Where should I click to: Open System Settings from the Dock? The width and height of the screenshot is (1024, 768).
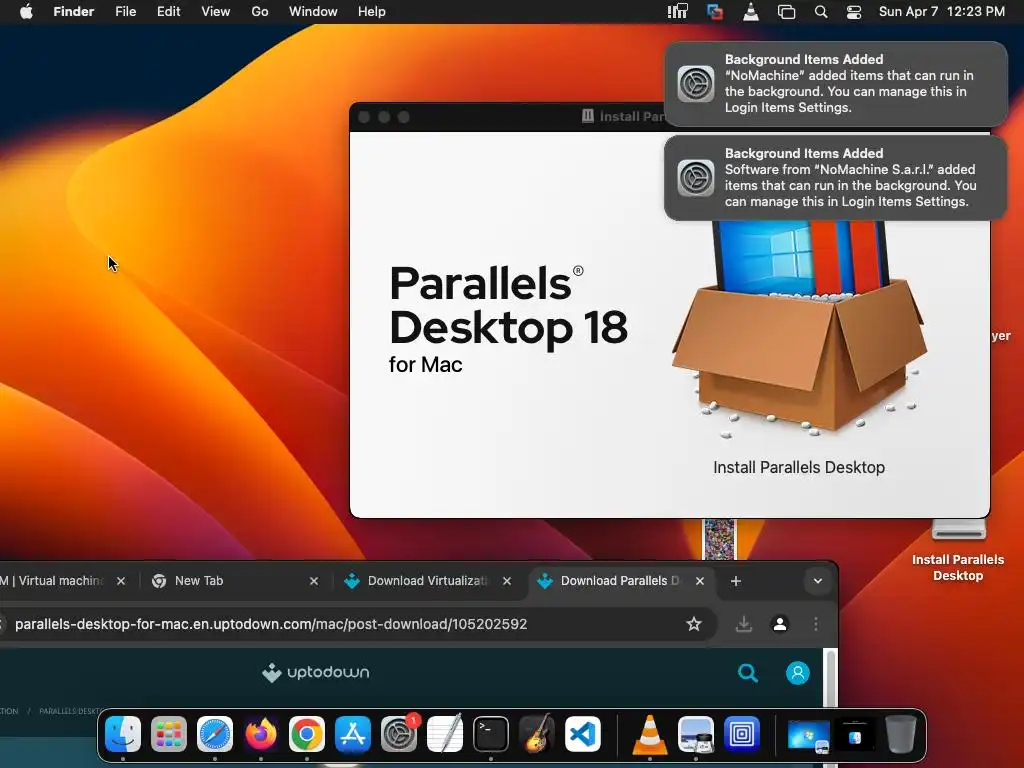[399, 734]
